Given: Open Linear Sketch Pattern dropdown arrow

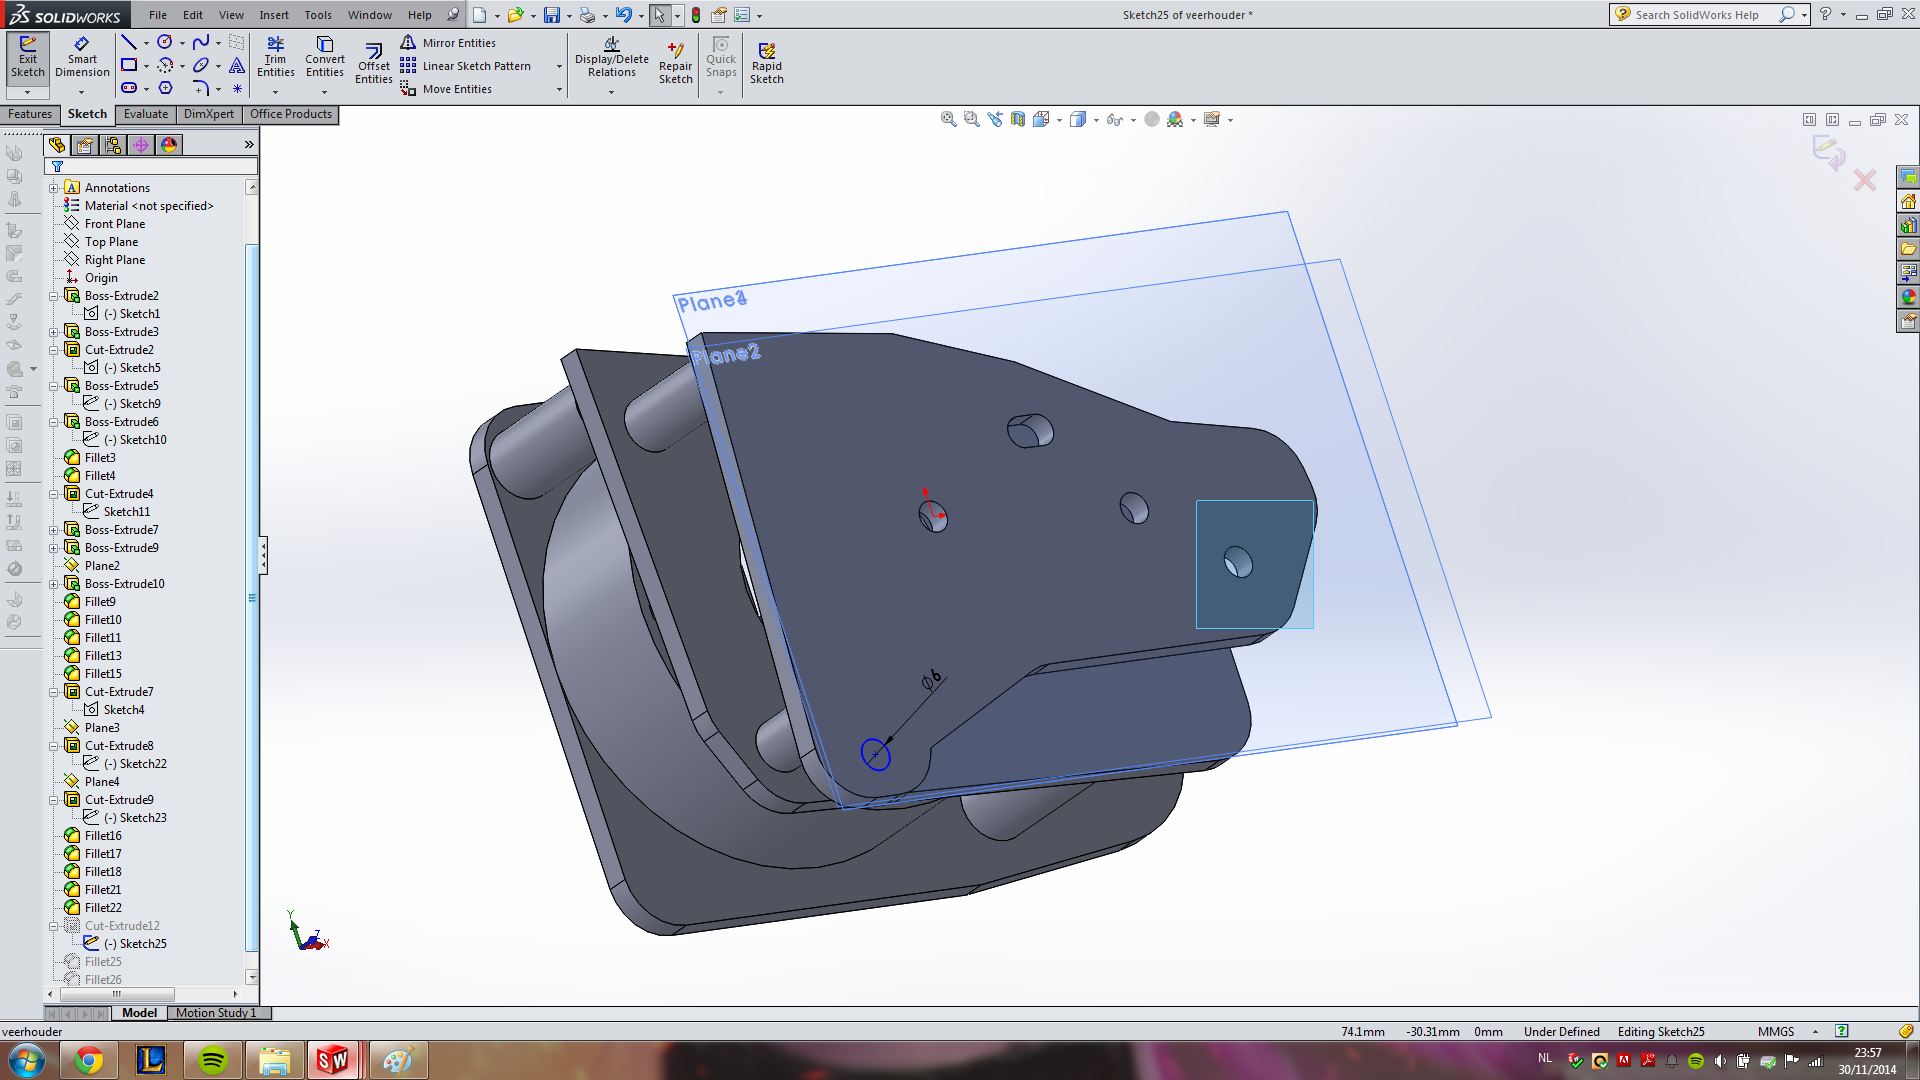Looking at the screenshot, I should (559, 67).
